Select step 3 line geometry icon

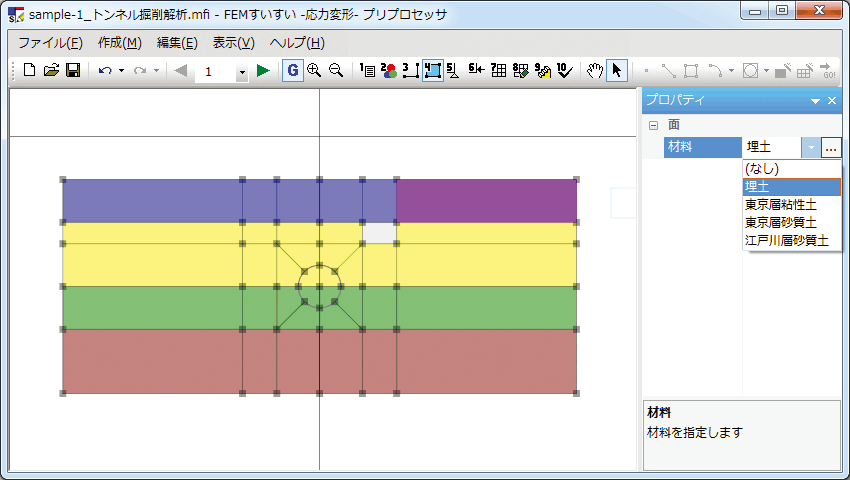coord(410,71)
